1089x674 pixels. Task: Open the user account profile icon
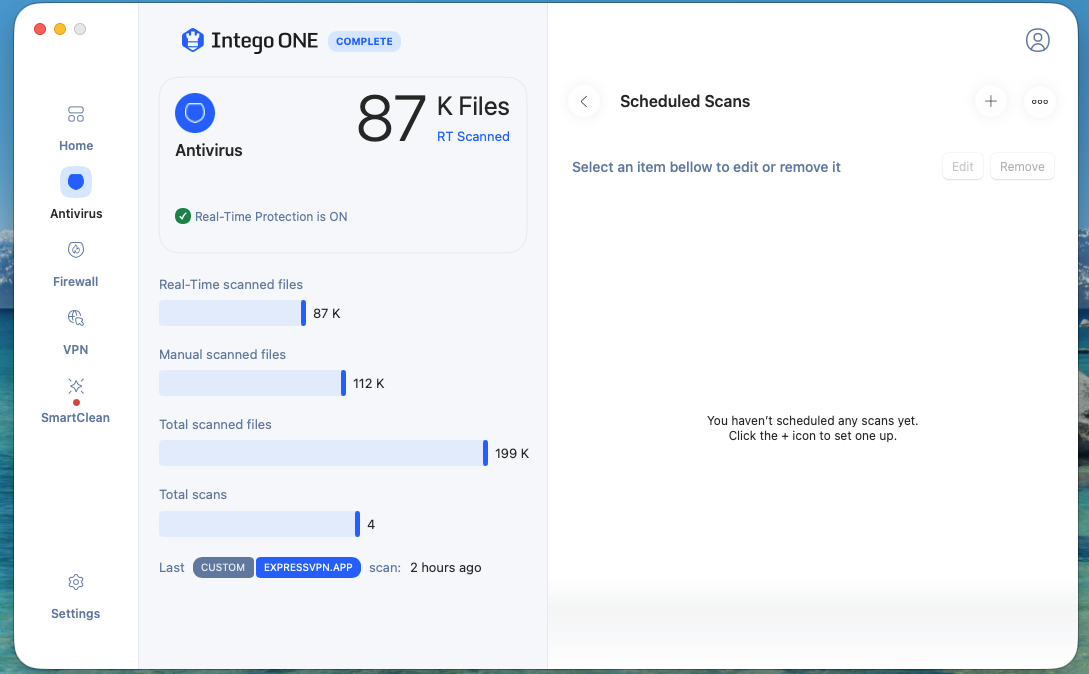click(x=1038, y=40)
